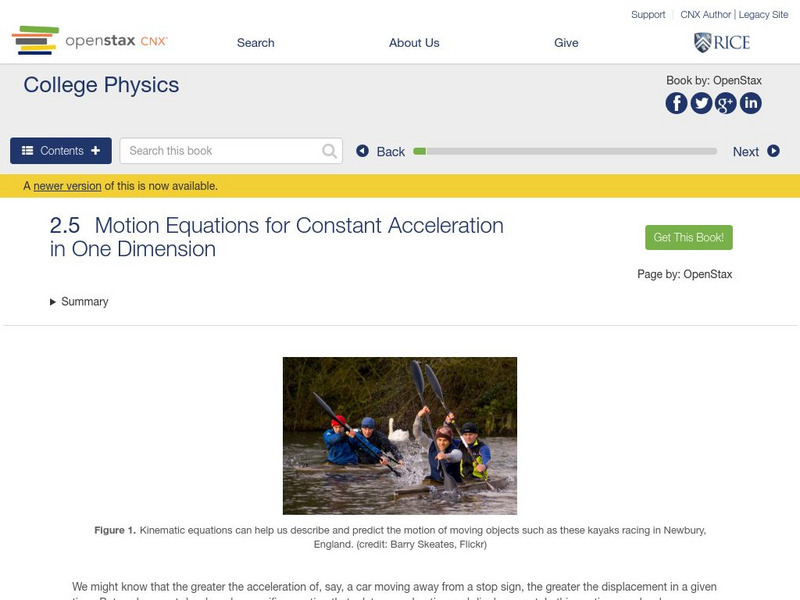Focus the Search this book field

[x=220, y=151]
